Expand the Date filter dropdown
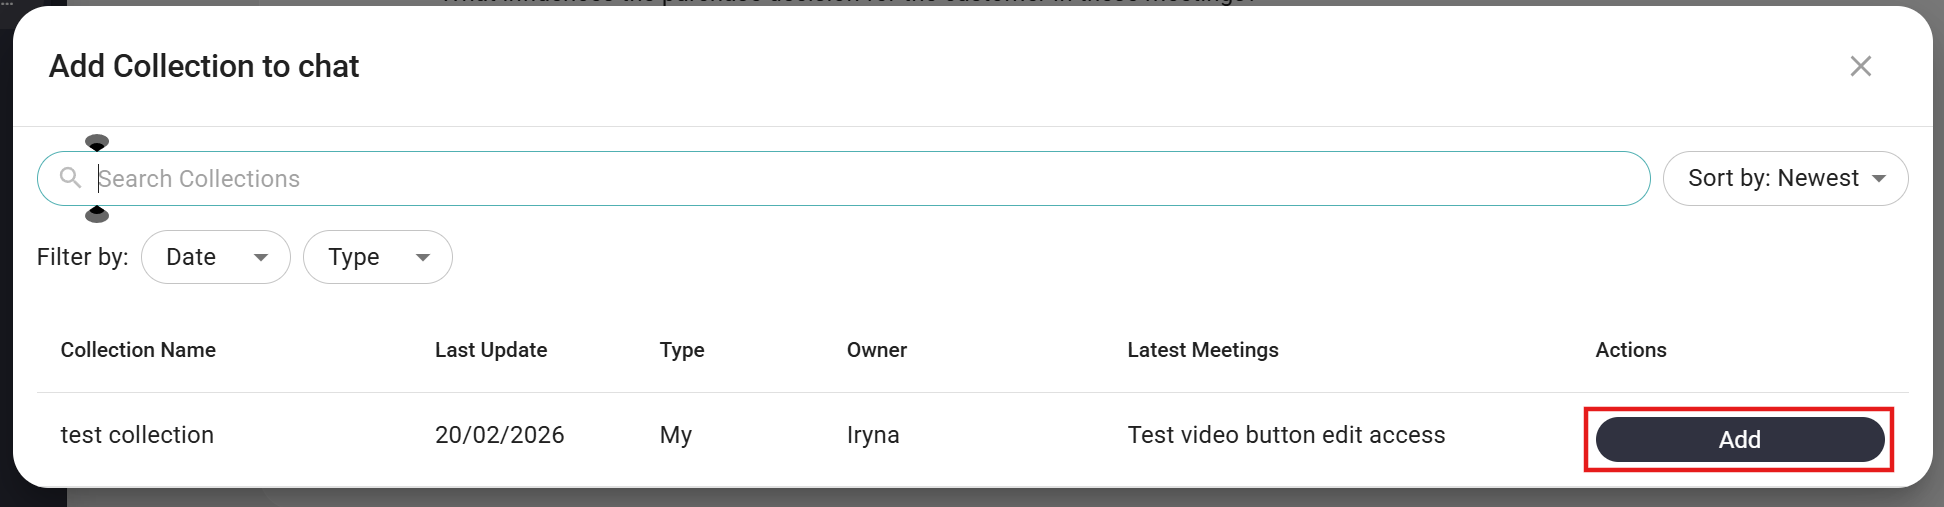The height and width of the screenshot is (507, 1944). point(216,257)
